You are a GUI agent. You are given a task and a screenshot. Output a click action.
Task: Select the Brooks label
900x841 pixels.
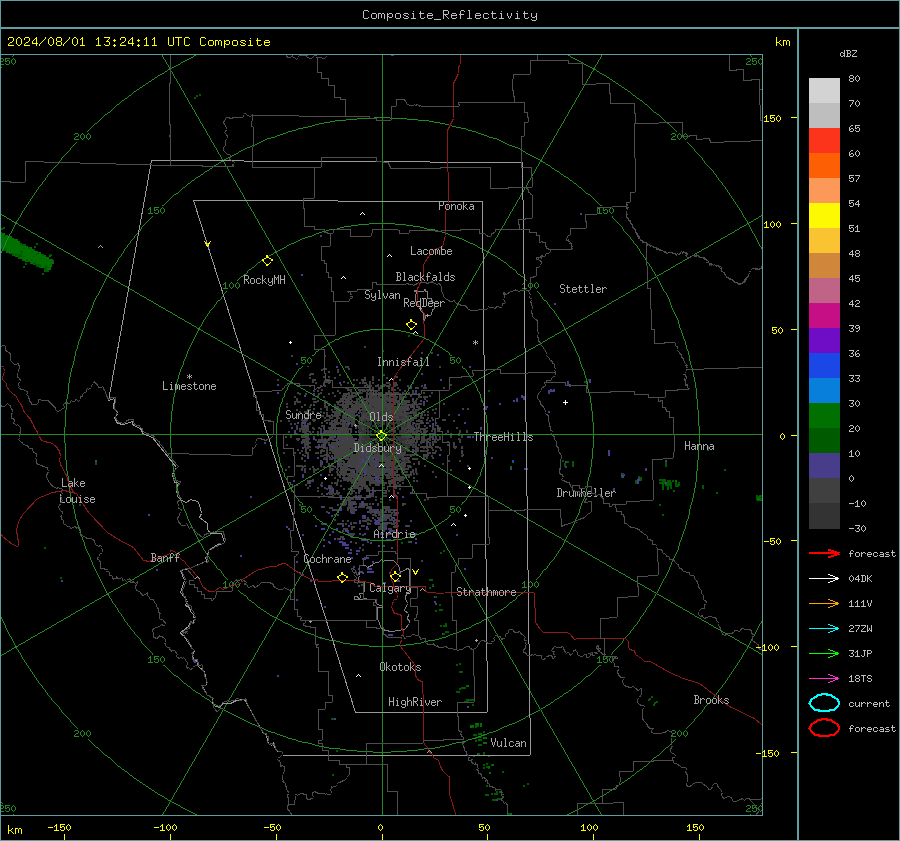point(711,700)
